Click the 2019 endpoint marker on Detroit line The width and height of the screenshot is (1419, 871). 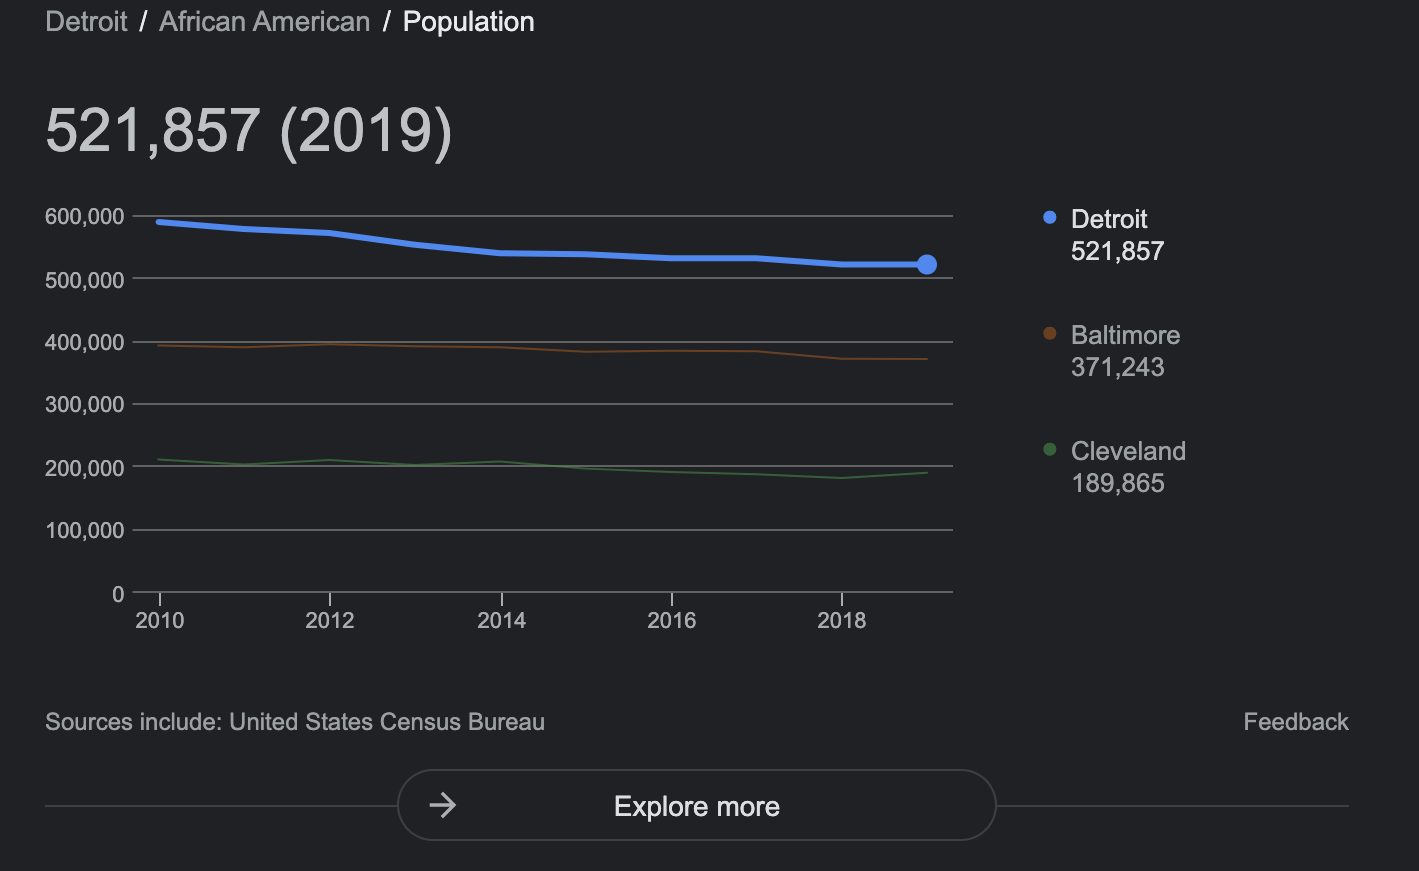pyautogui.click(x=927, y=264)
